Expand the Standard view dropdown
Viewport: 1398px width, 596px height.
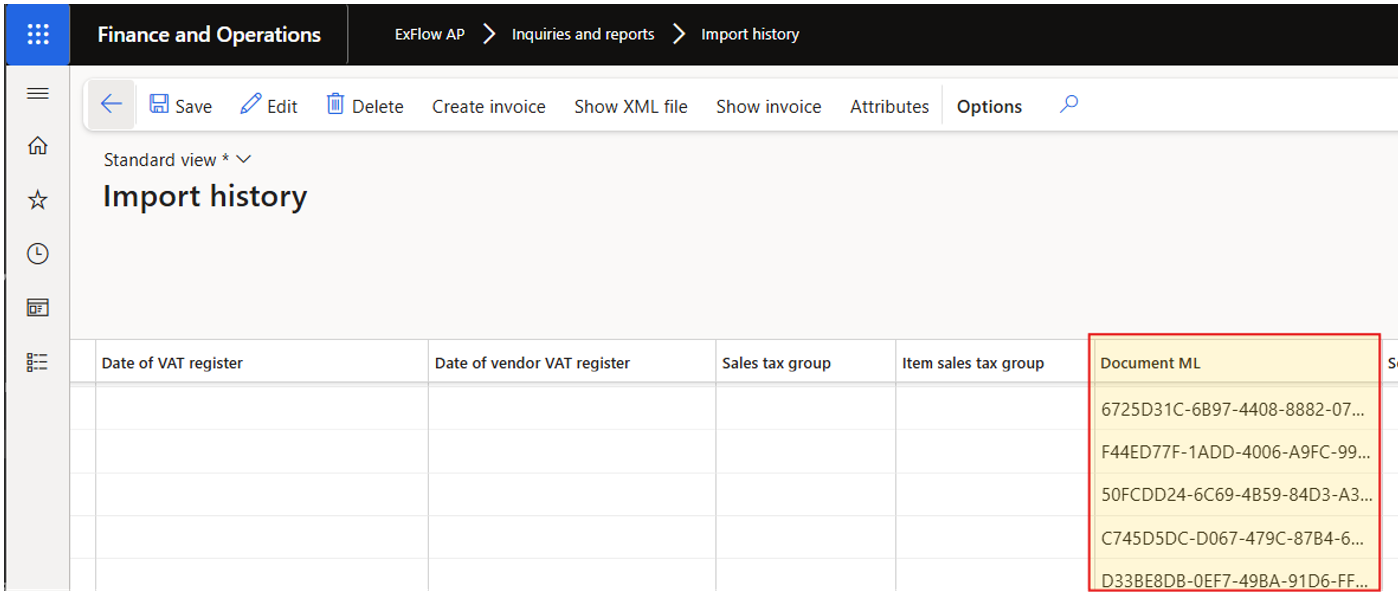click(x=177, y=160)
